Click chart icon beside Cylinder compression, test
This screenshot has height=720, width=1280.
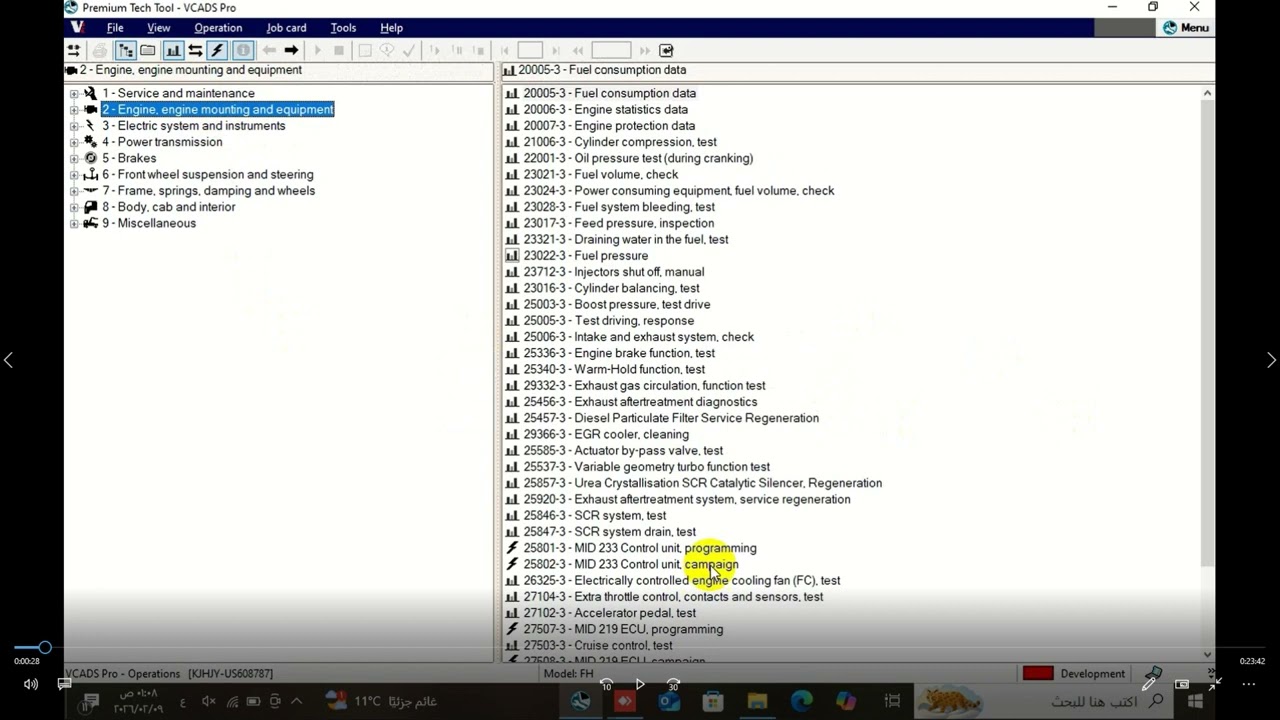pos(512,142)
